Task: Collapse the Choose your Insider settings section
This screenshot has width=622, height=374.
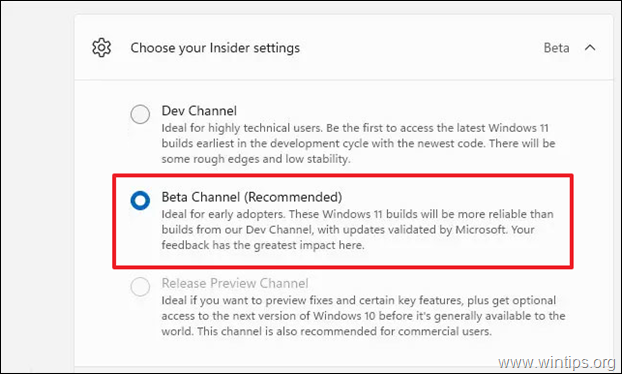Action: click(x=590, y=48)
